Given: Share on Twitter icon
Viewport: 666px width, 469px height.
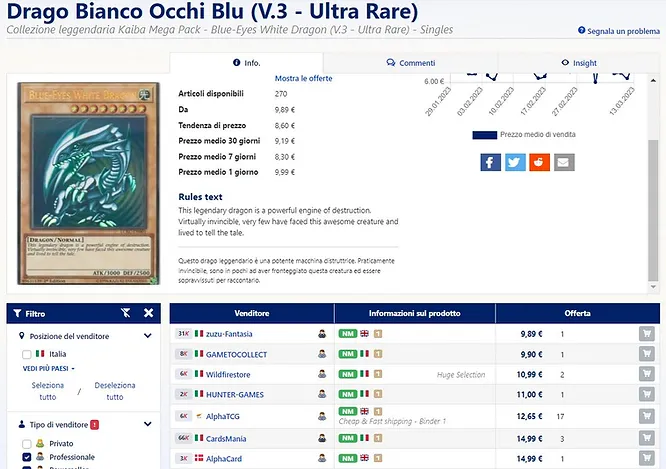Looking at the screenshot, I should [515, 162].
